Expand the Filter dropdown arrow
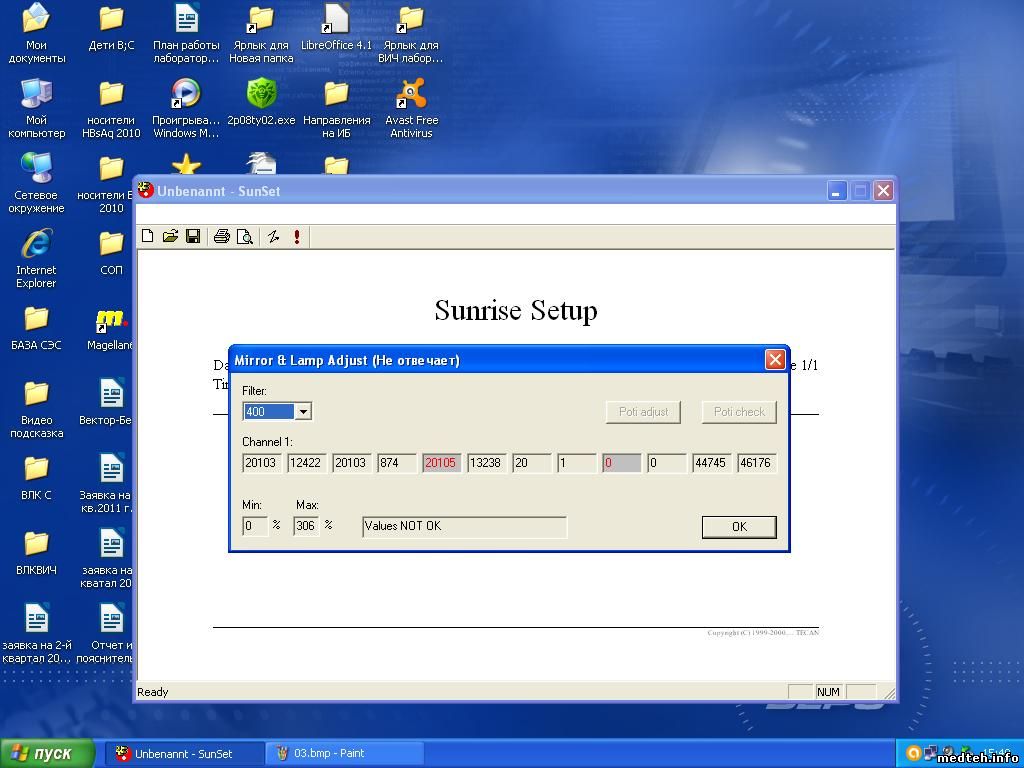Image resolution: width=1024 pixels, height=768 pixels. click(303, 412)
